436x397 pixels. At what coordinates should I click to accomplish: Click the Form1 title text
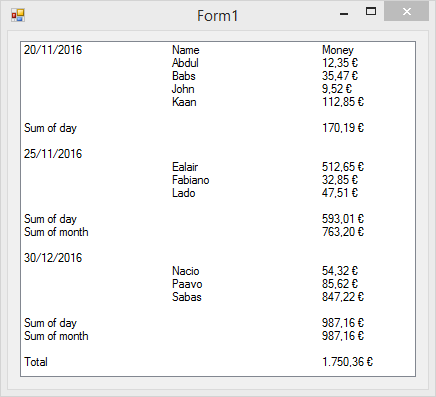click(217, 16)
